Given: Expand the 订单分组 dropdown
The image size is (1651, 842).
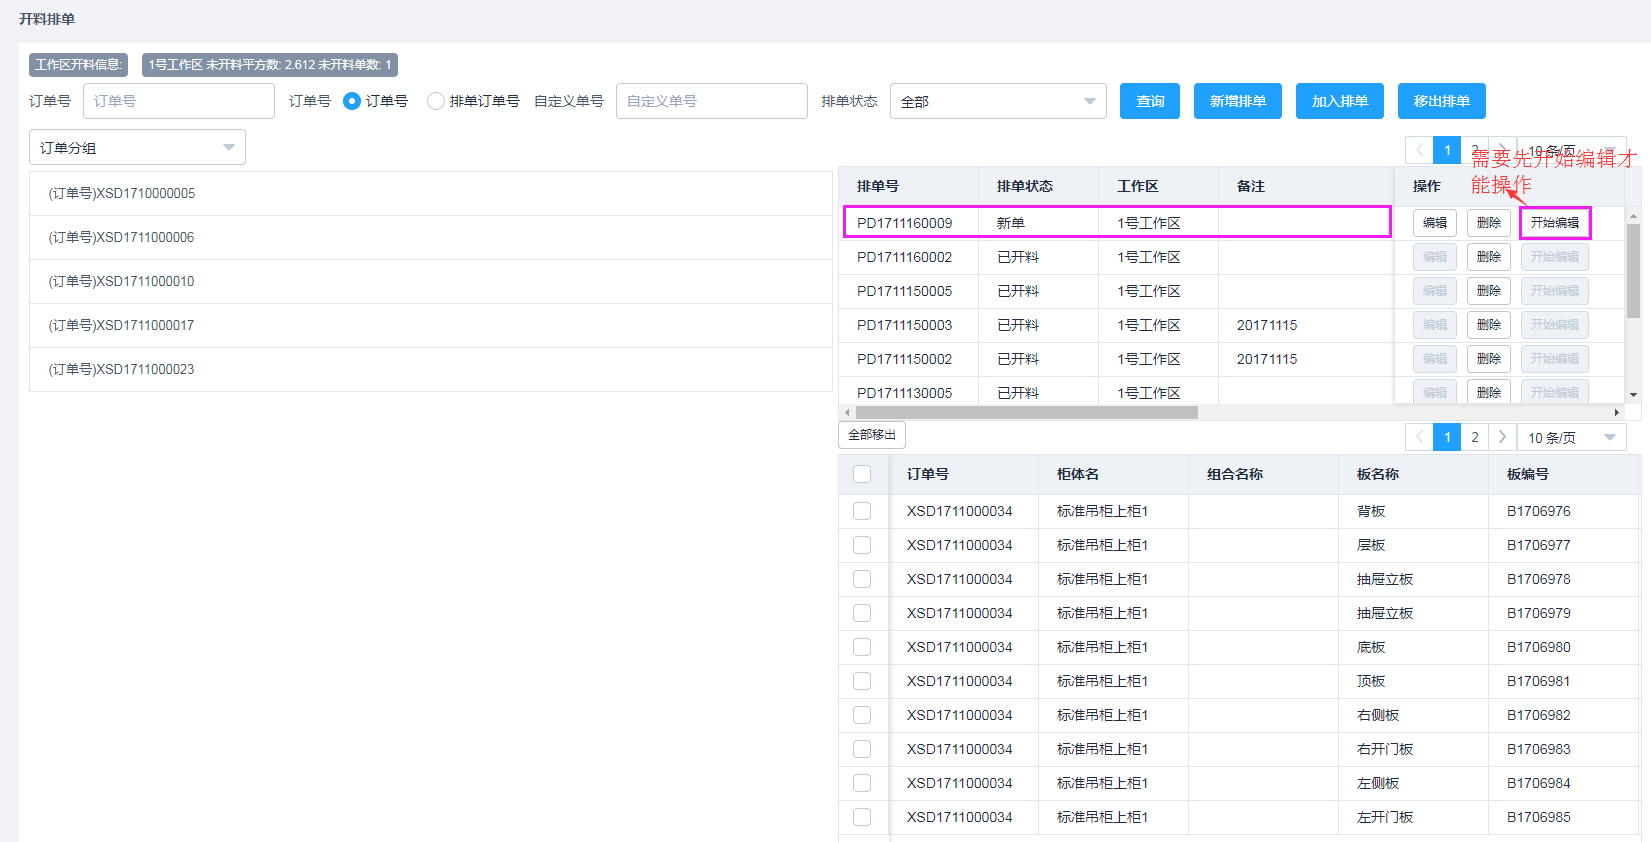Looking at the screenshot, I should pos(137,148).
